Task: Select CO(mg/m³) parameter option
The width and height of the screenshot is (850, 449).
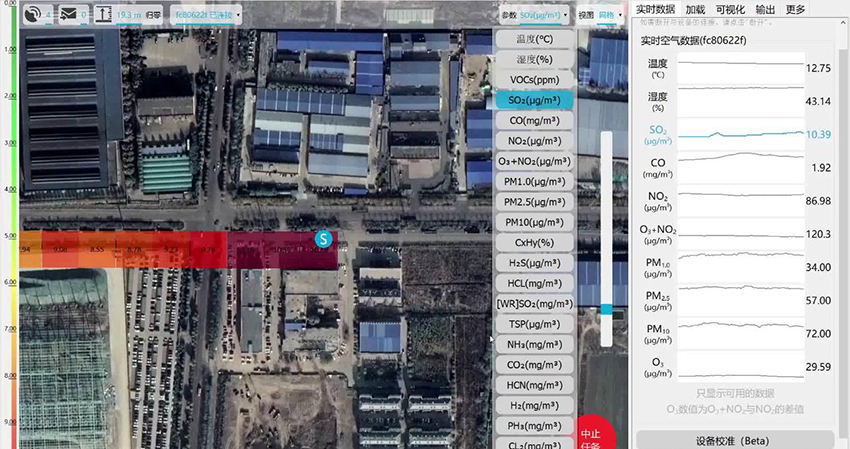Action: [x=534, y=121]
